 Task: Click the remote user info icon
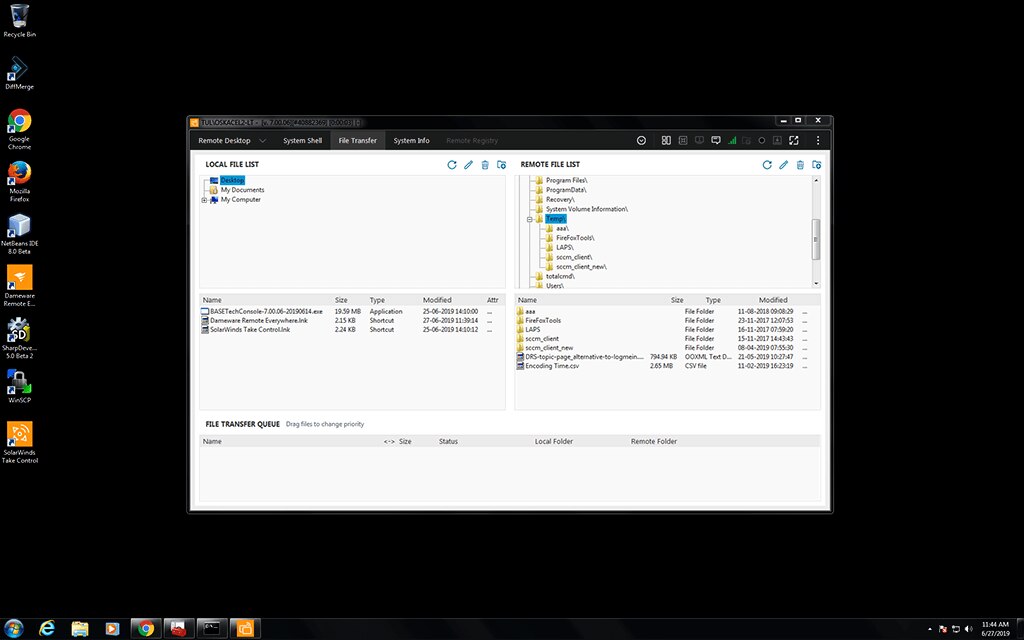coord(778,140)
